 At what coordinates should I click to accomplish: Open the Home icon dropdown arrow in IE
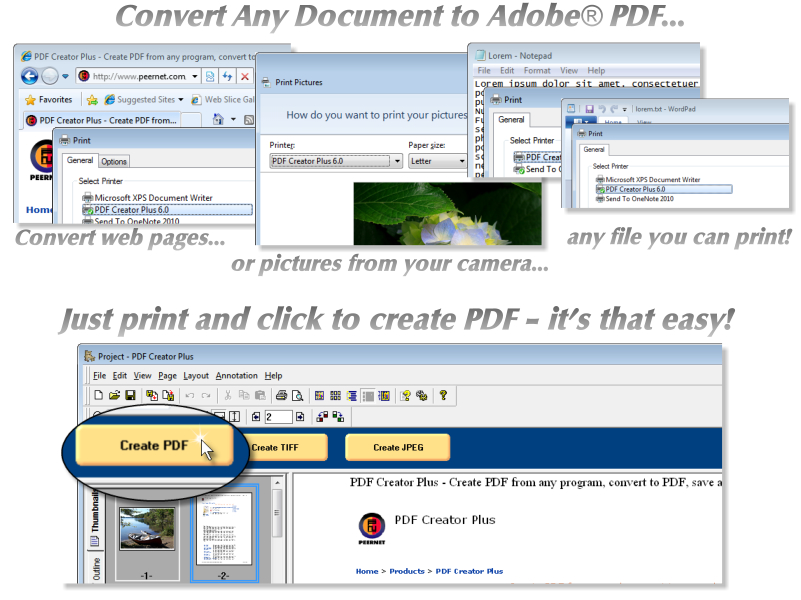(x=233, y=119)
